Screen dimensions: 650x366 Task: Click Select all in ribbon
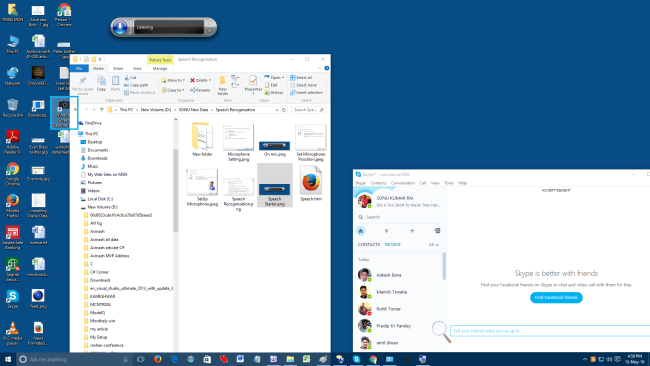[x=301, y=78]
